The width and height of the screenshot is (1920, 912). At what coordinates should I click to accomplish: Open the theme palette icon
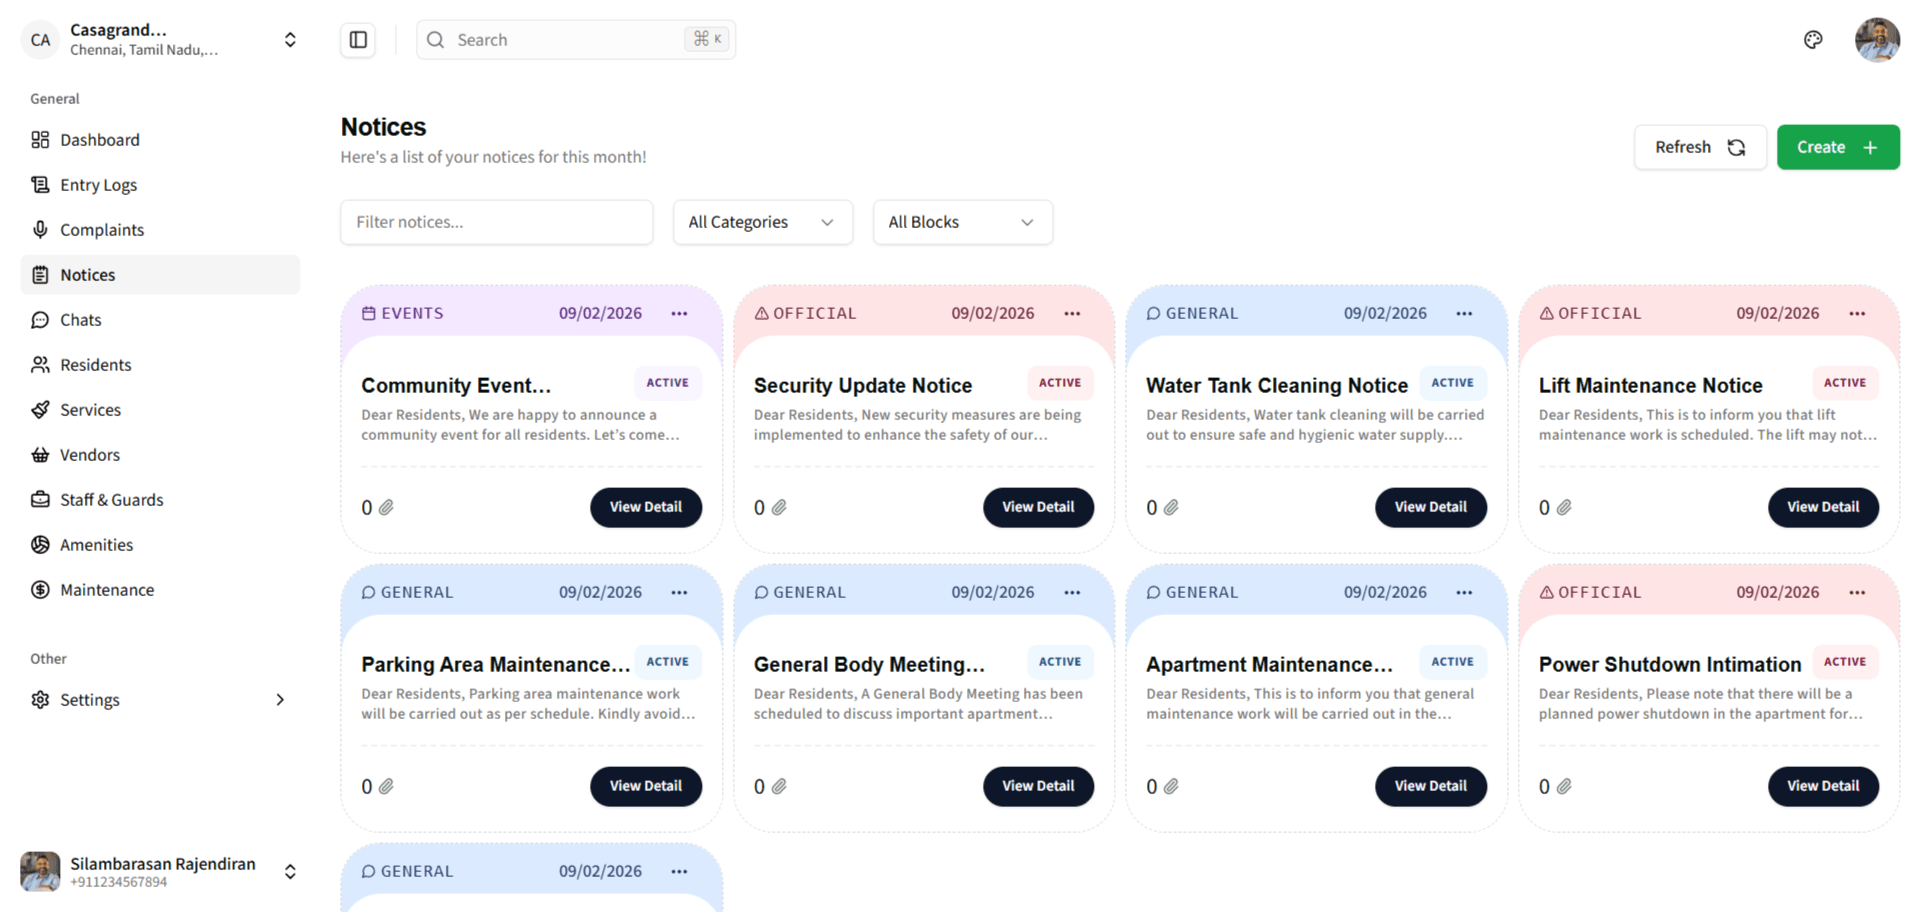1813,40
